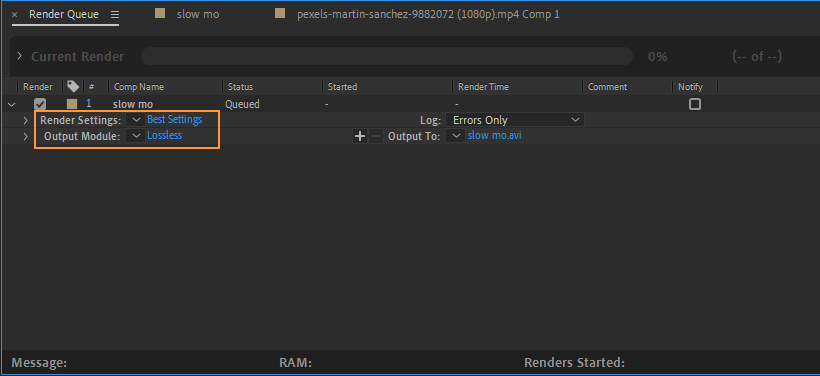Viewport: 820px width, 376px height.
Task: Click the label tag column icon
Action: (73, 86)
